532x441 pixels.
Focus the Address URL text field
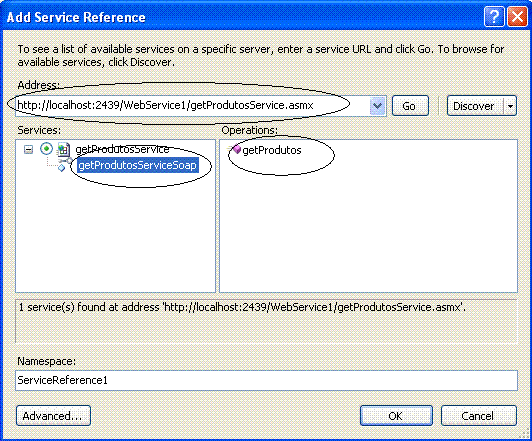(193, 106)
